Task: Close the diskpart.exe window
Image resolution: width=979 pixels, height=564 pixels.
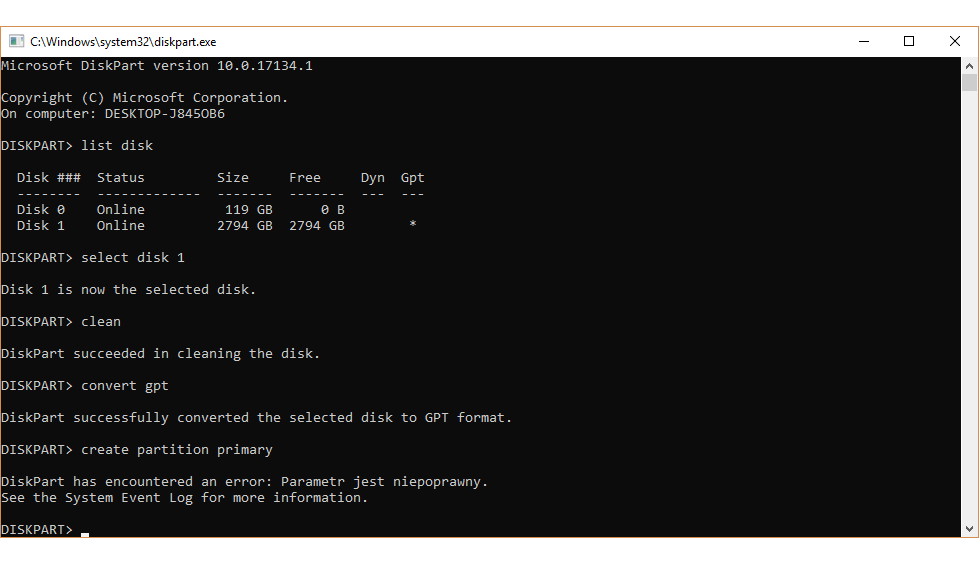Action: tap(955, 41)
